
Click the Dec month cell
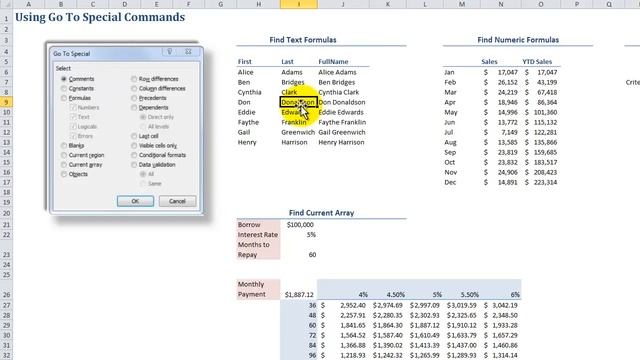462,182
